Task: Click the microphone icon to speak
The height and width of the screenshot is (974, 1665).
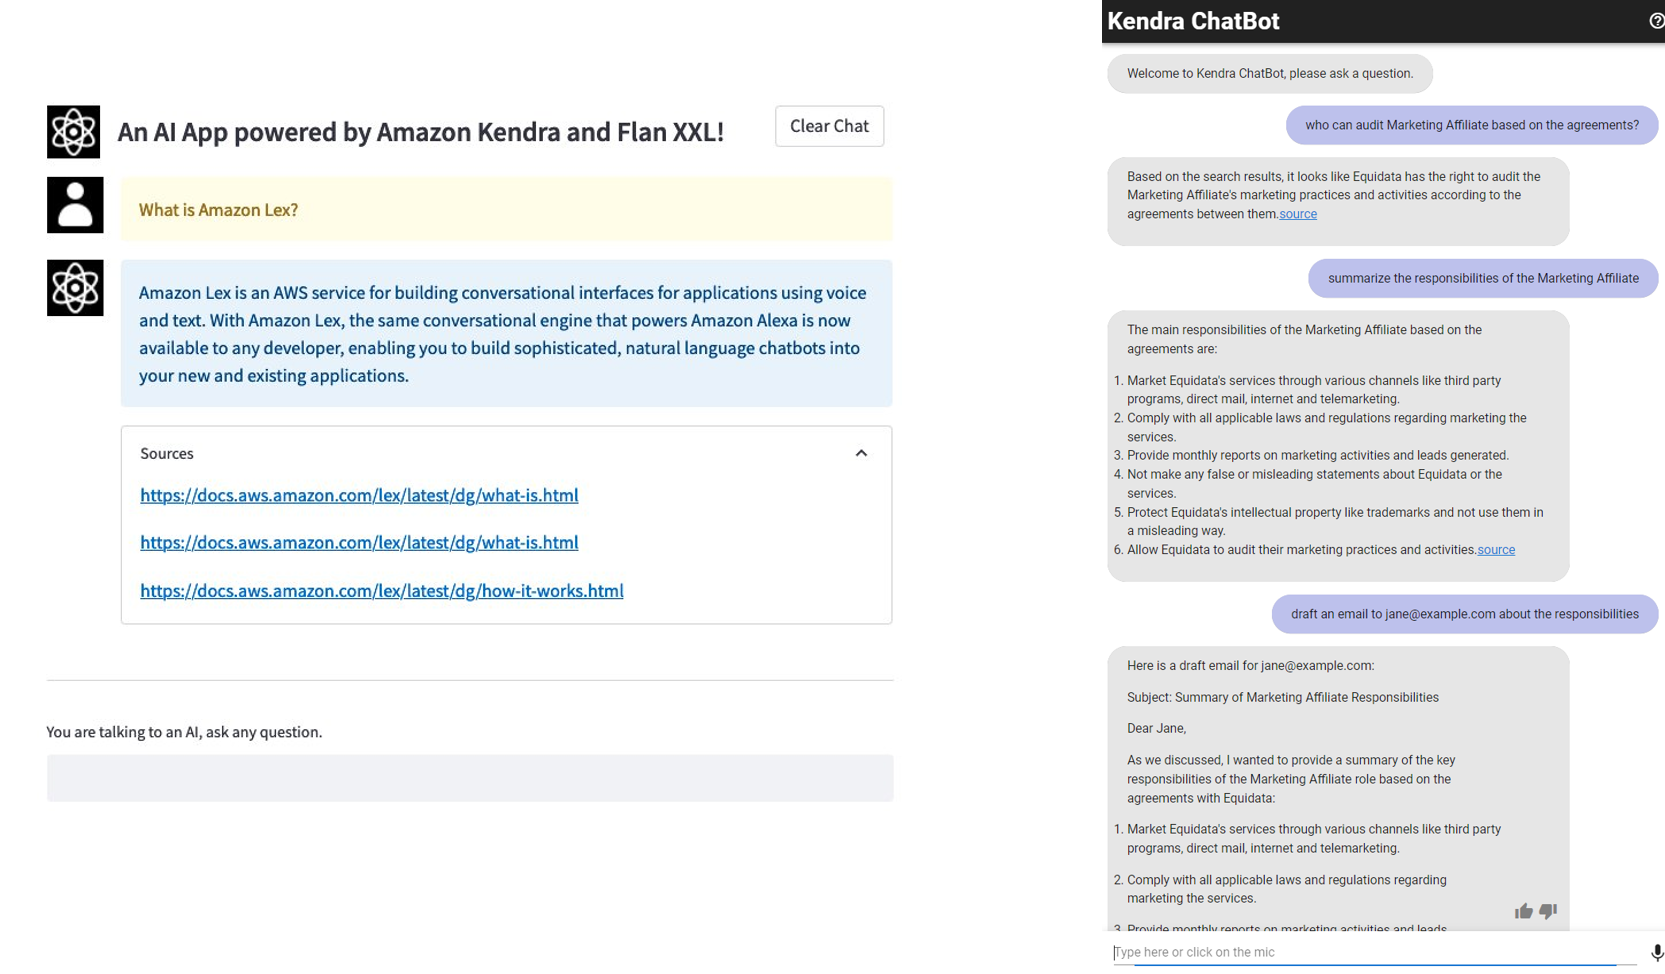Action: click(x=1656, y=952)
